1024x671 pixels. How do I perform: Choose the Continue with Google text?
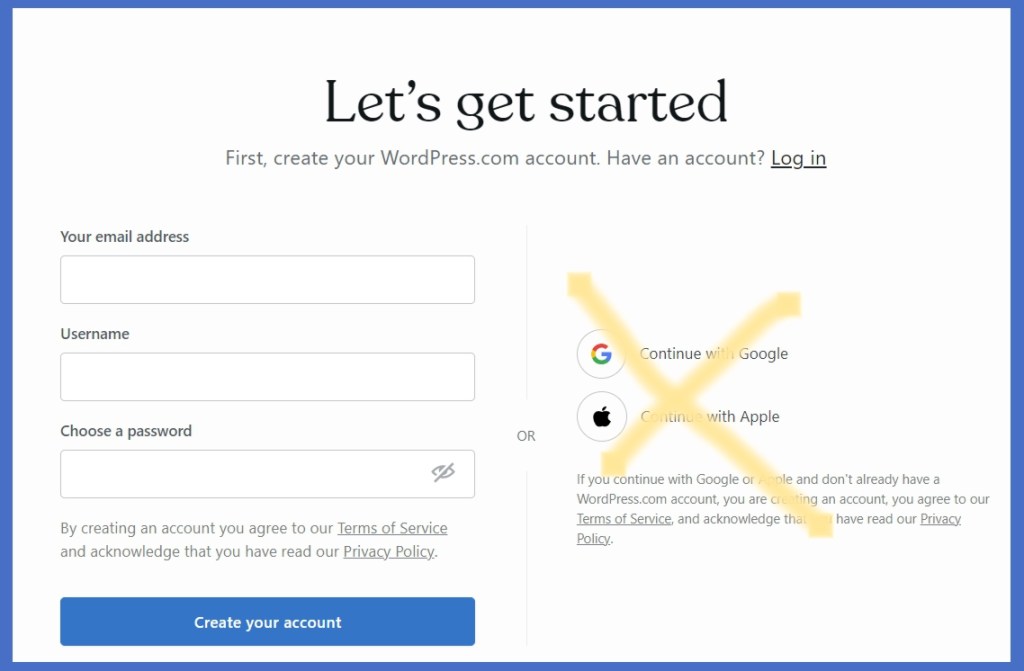(714, 354)
